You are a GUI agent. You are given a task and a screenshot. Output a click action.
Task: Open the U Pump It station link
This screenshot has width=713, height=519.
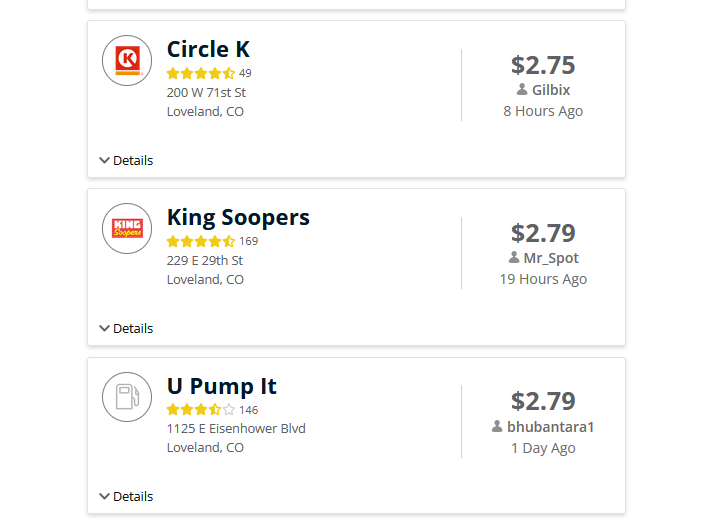pyautogui.click(x=221, y=386)
